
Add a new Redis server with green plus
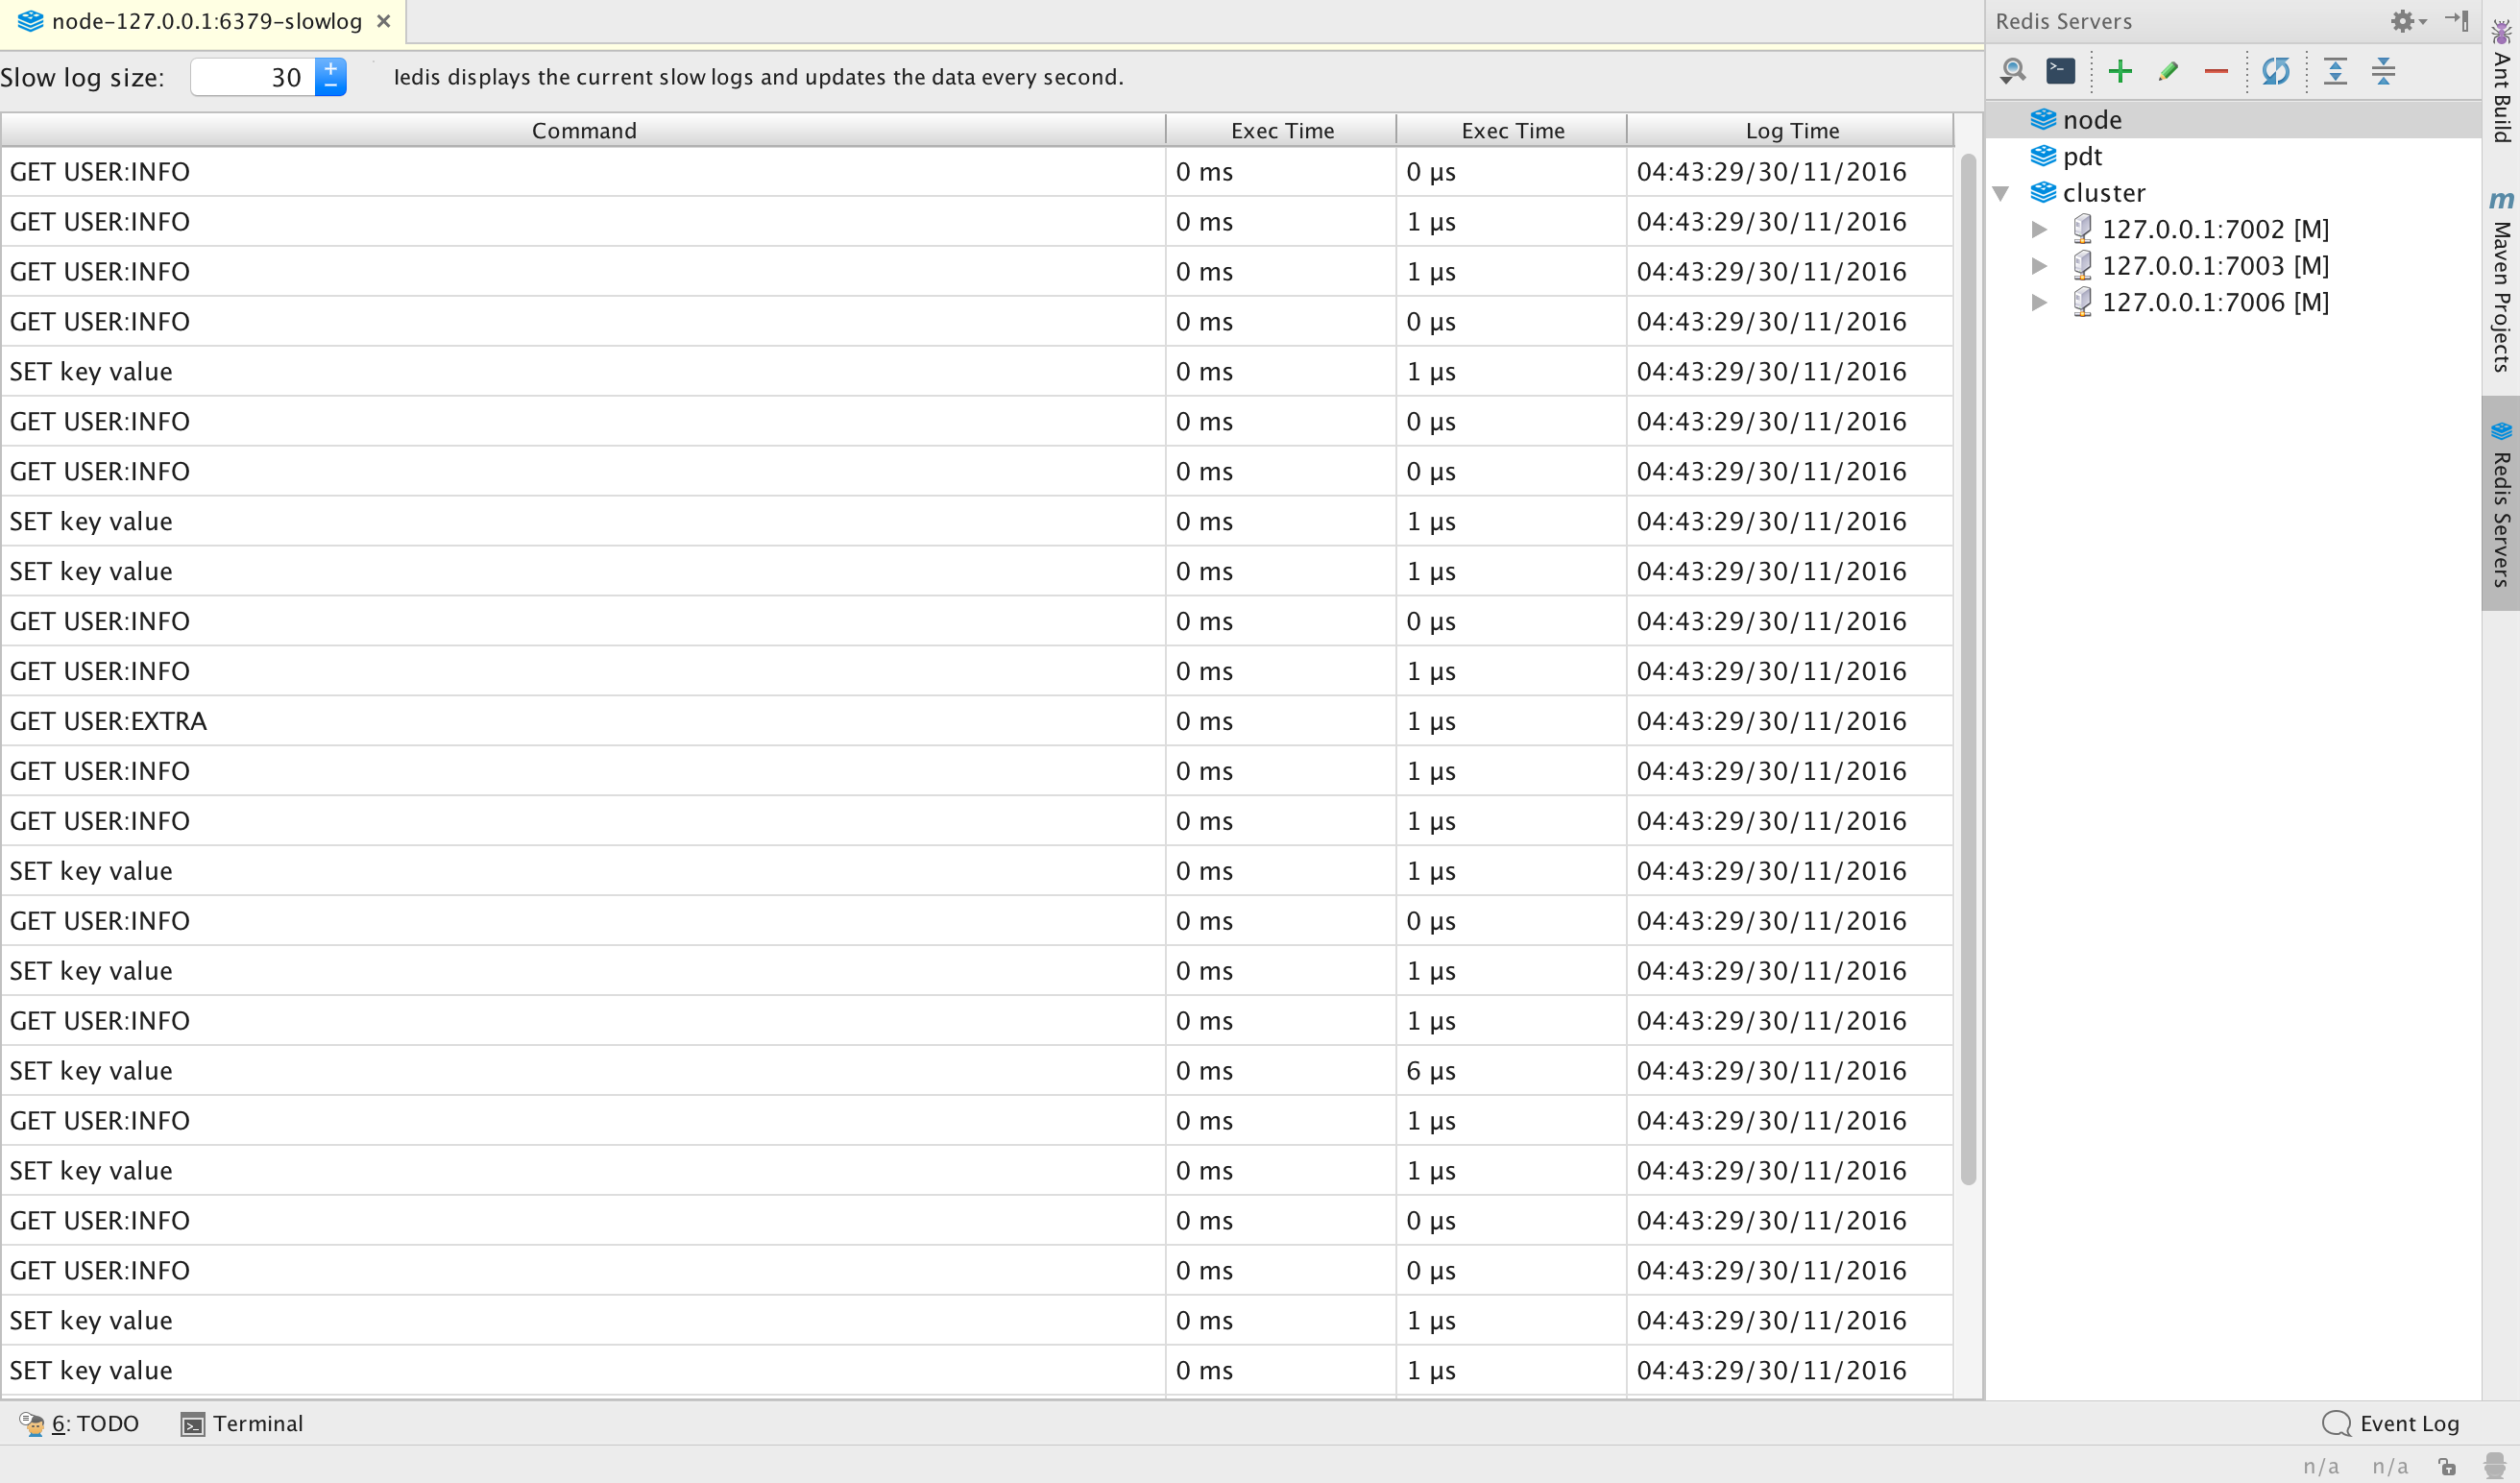coord(2120,71)
